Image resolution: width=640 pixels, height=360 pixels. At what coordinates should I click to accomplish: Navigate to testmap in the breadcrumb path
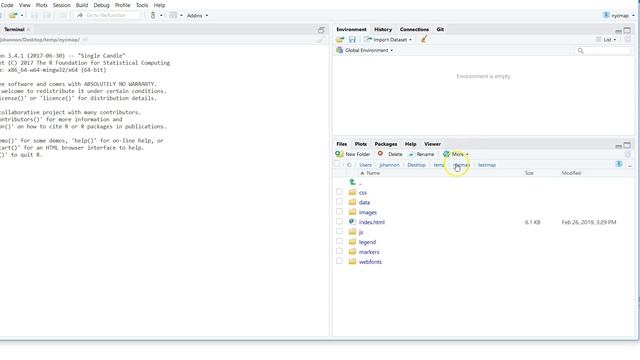click(x=487, y=165)
